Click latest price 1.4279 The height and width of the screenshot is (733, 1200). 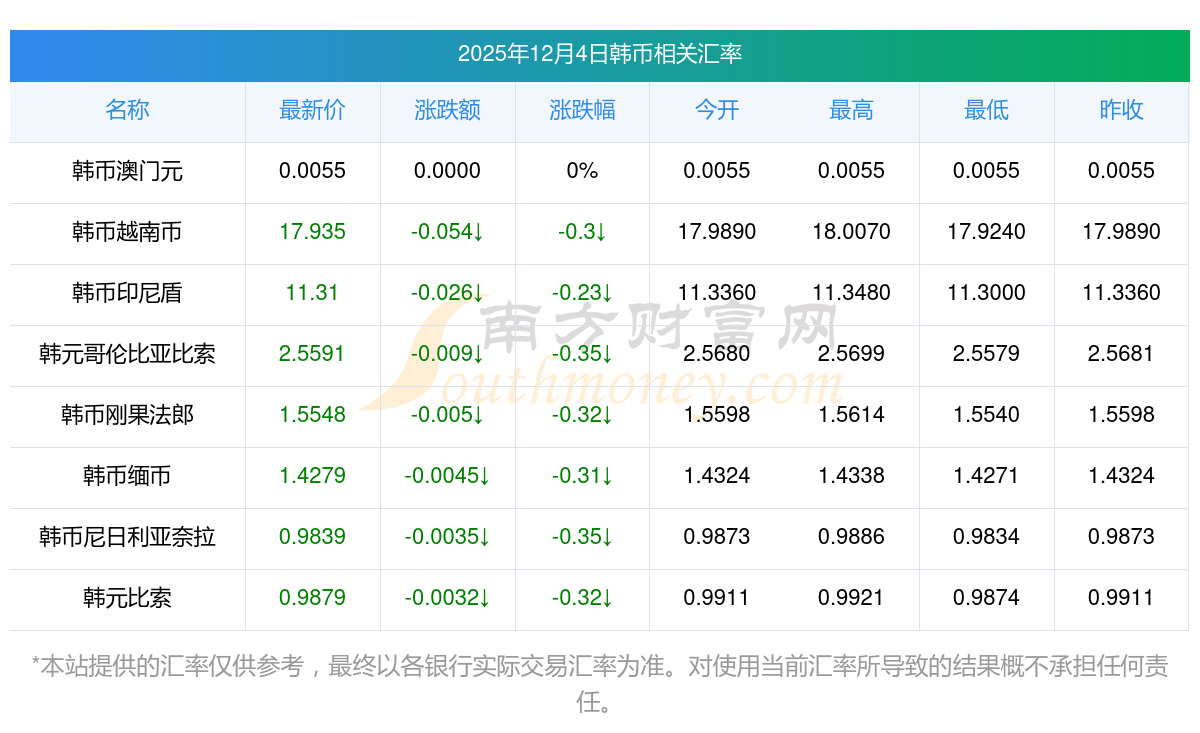312,476
